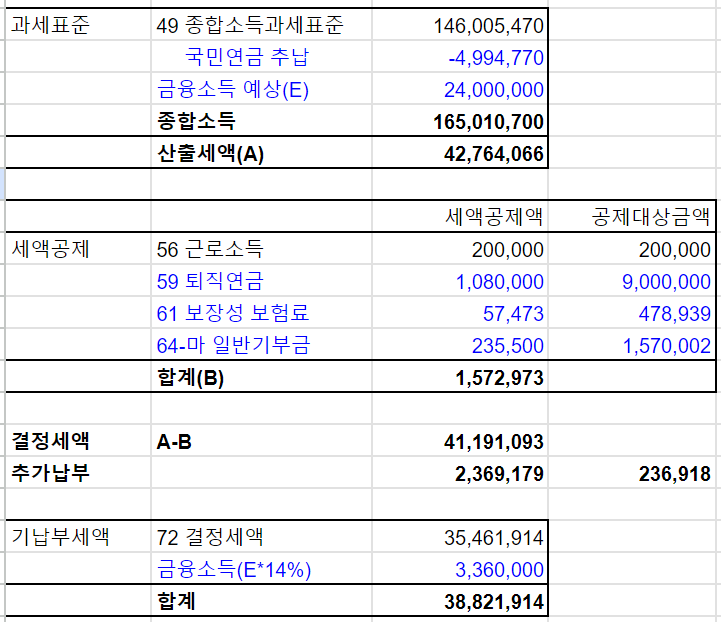Click the 64-마 일반기부금 label cell

point(261,344)
